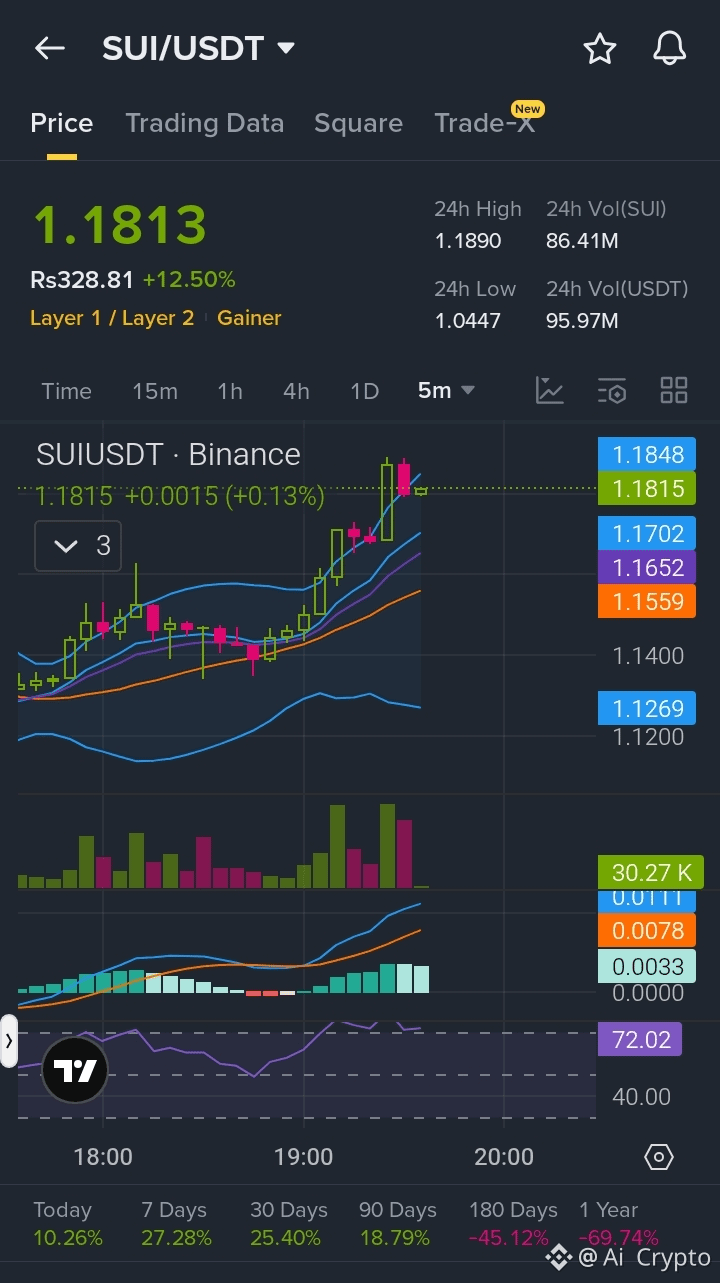The width and height of the screenshot is (720, 1283).
Task: Click the Rs328.81 converted price
Action: click(x=82, y=280)
